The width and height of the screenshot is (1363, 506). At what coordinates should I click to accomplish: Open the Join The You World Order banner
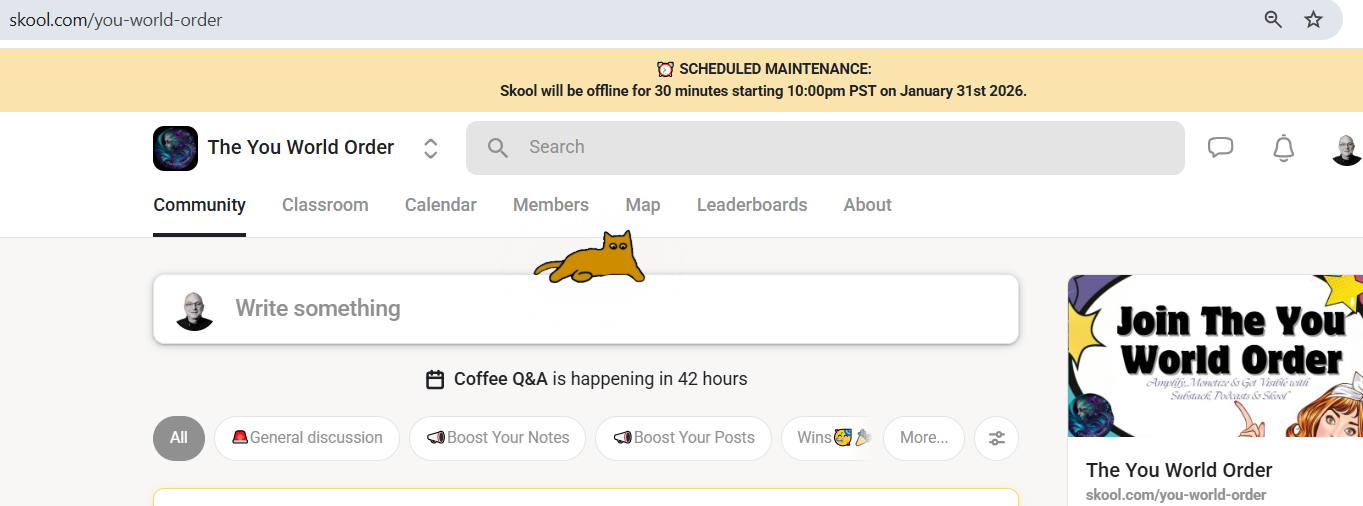click(x=1215, y=356)
